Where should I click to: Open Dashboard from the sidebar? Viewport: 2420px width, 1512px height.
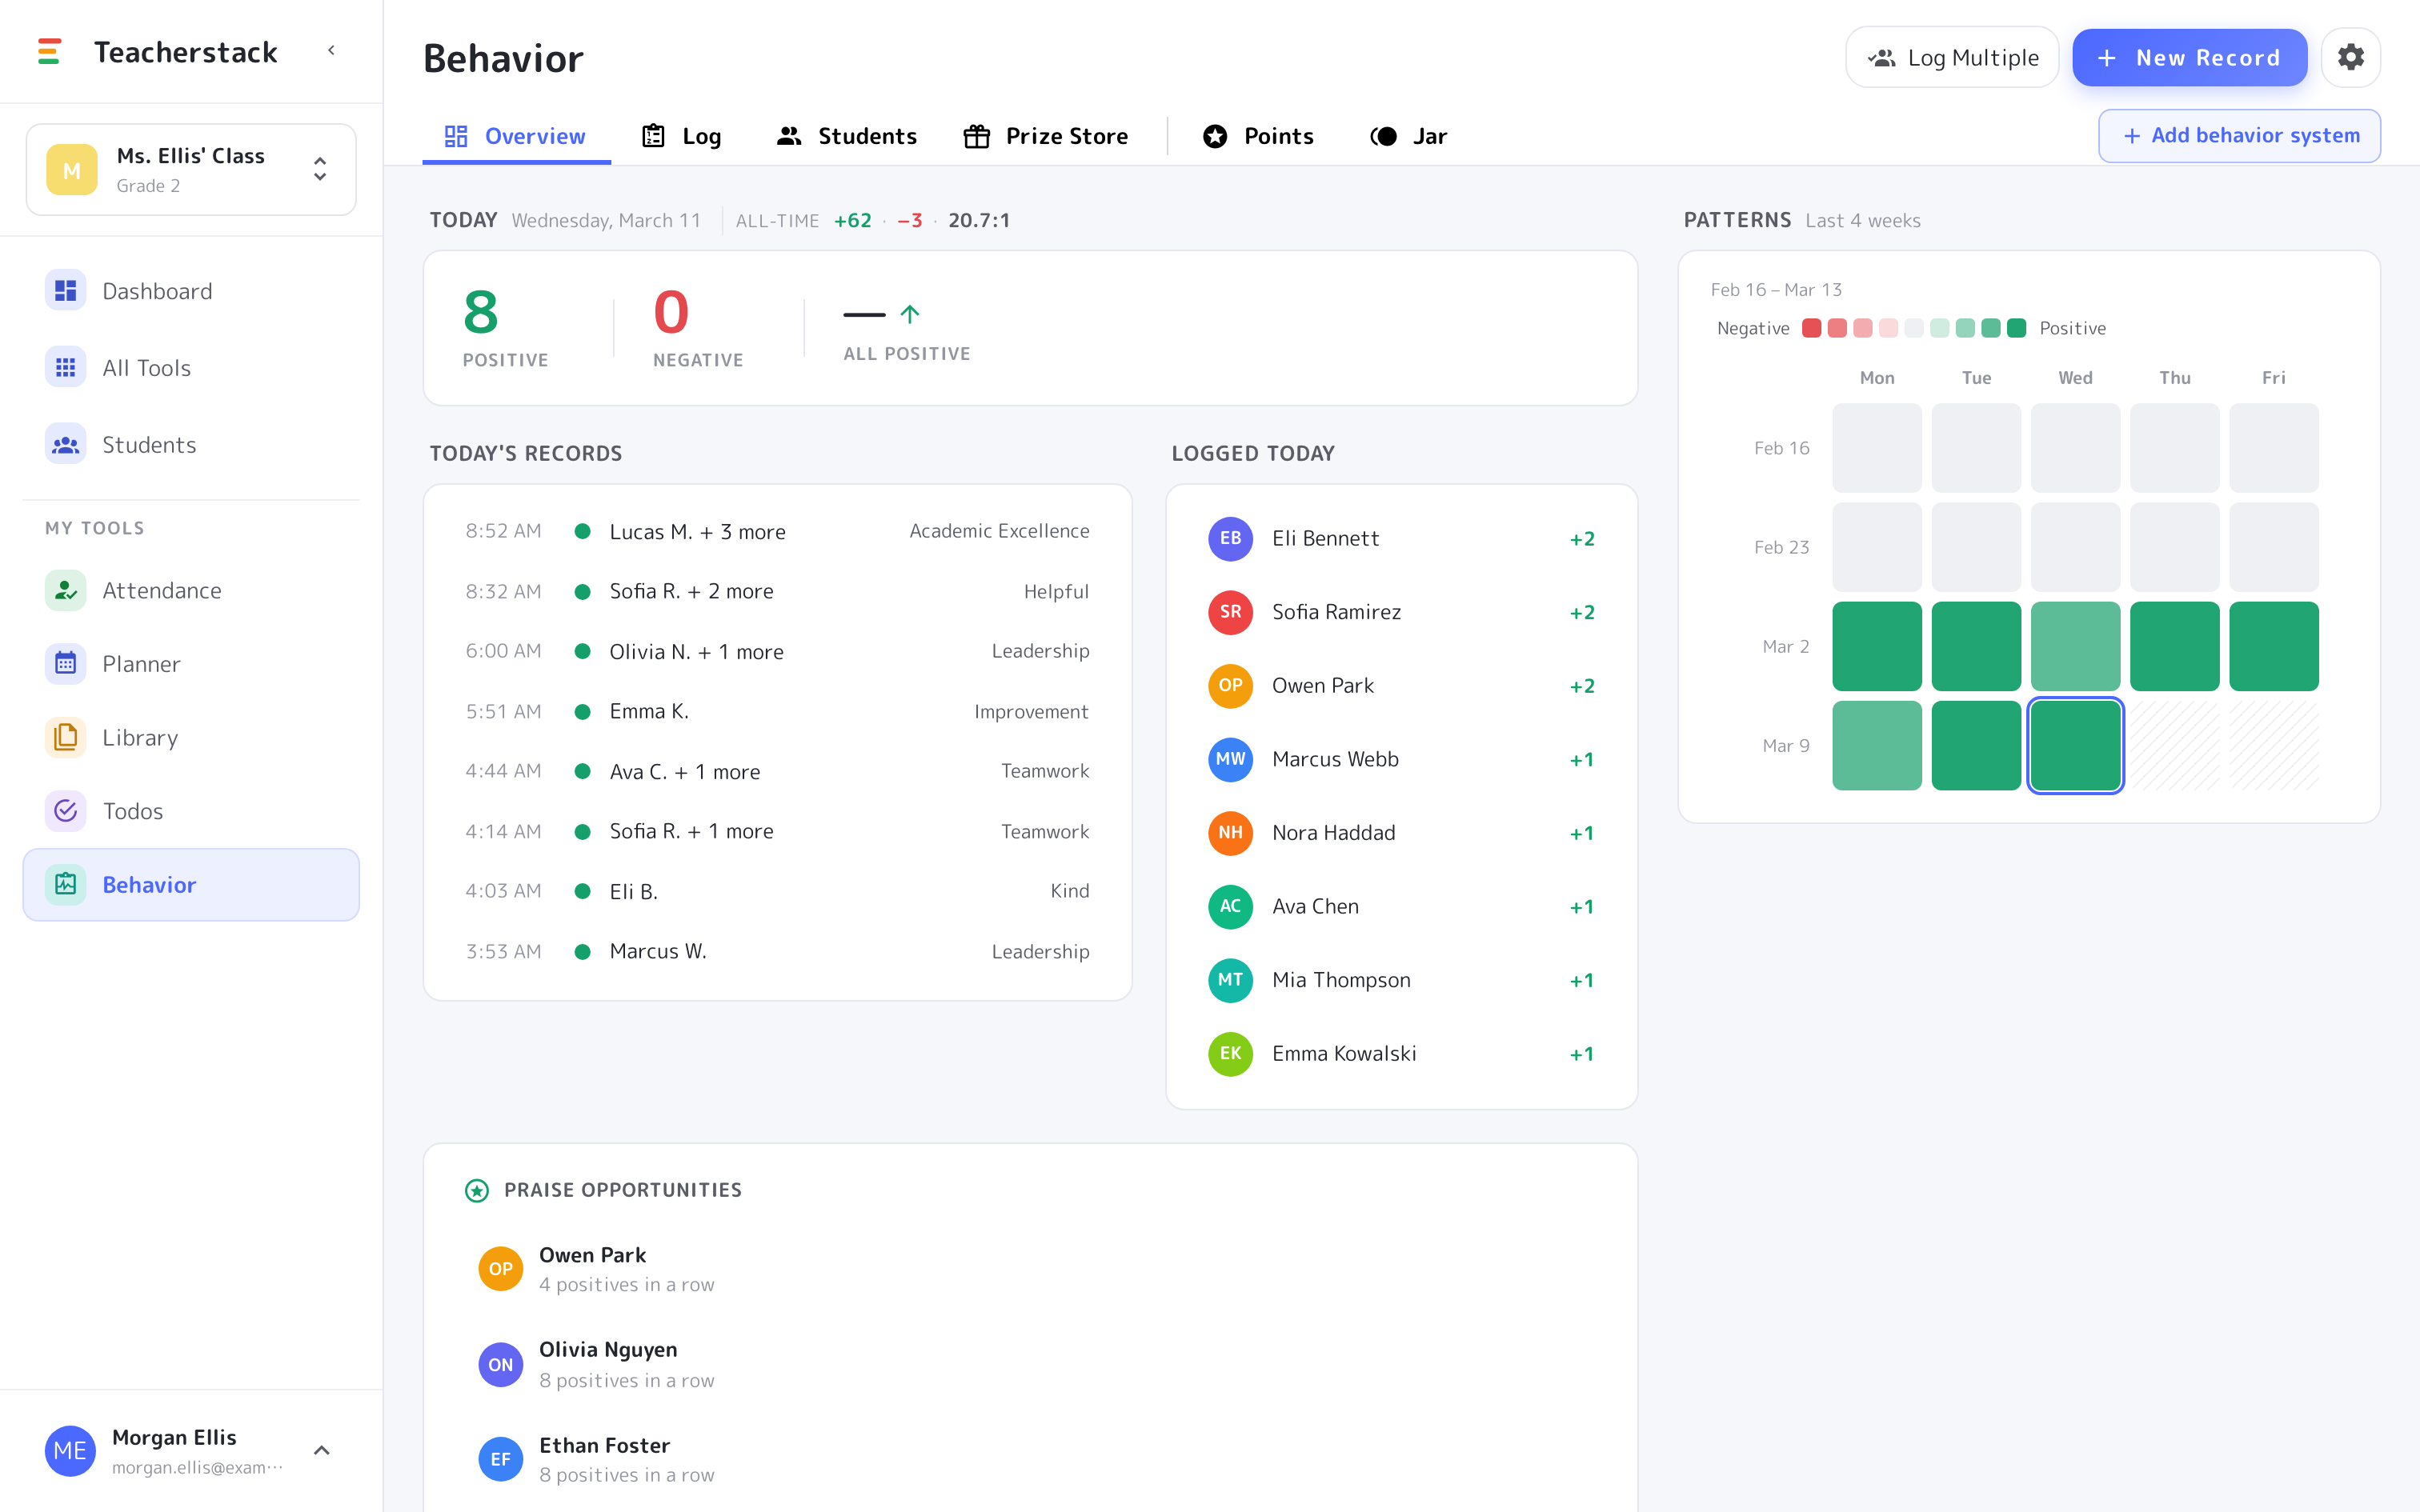coord(191,291)
